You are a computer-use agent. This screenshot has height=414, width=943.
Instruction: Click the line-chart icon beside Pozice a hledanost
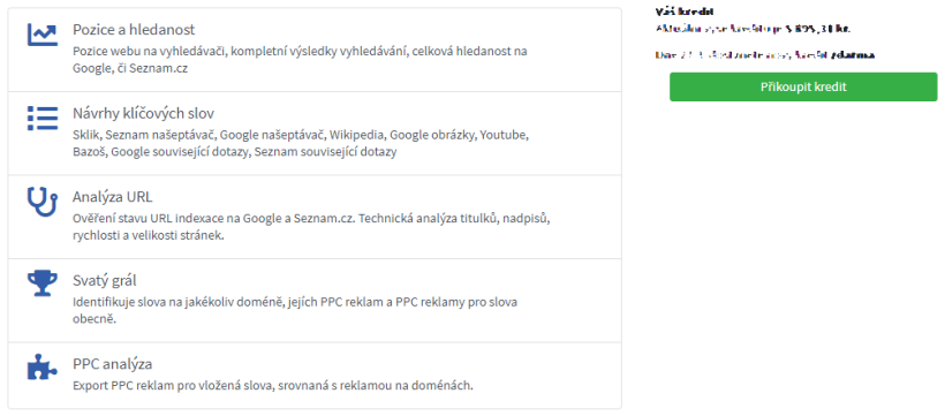pos(42,36)
